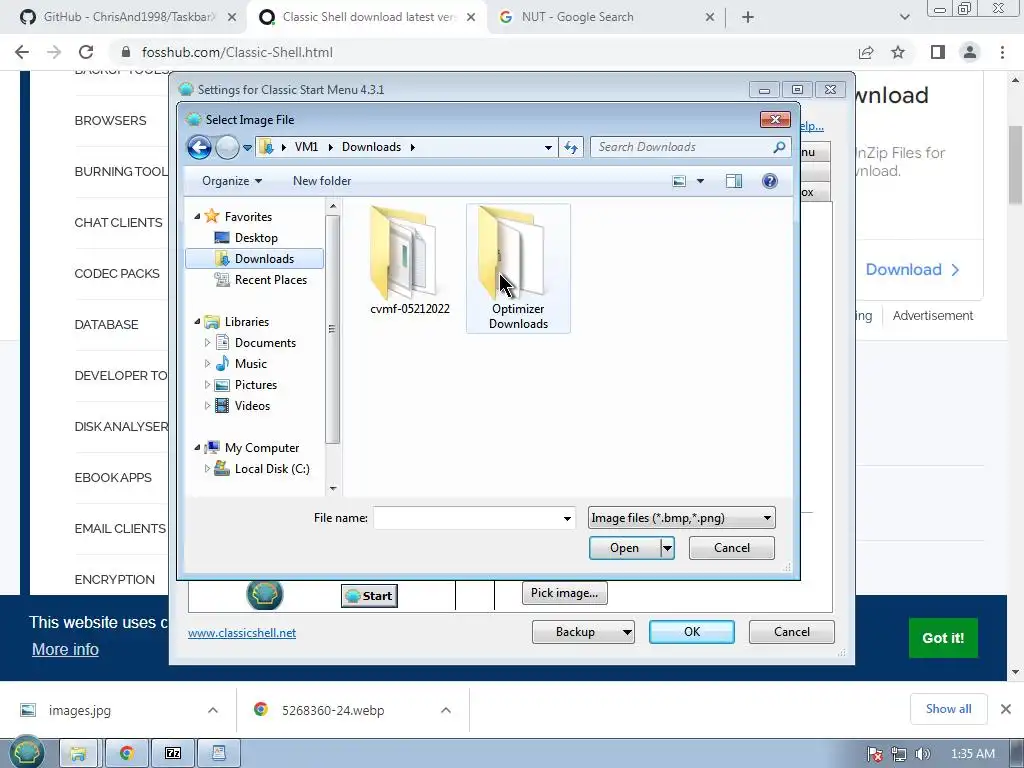Click the change view icon
The width and height of the screenshot is (1024, 768).
pos(679,181)
